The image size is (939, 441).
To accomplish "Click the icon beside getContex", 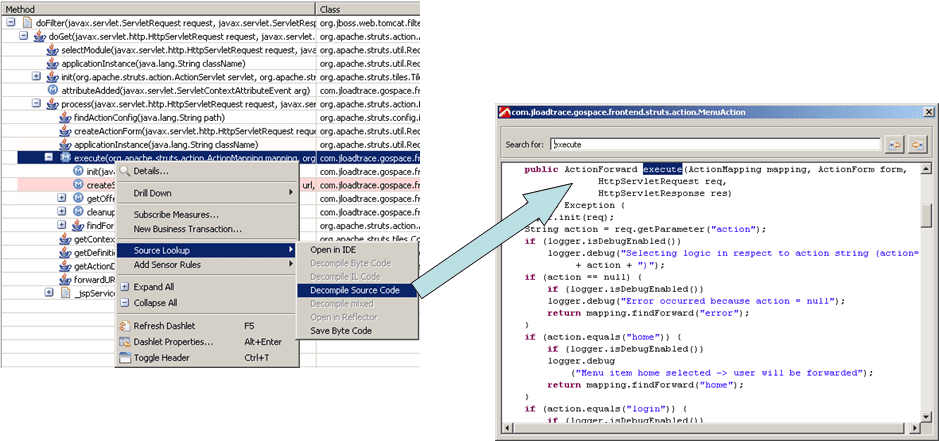I will point(65,239).
